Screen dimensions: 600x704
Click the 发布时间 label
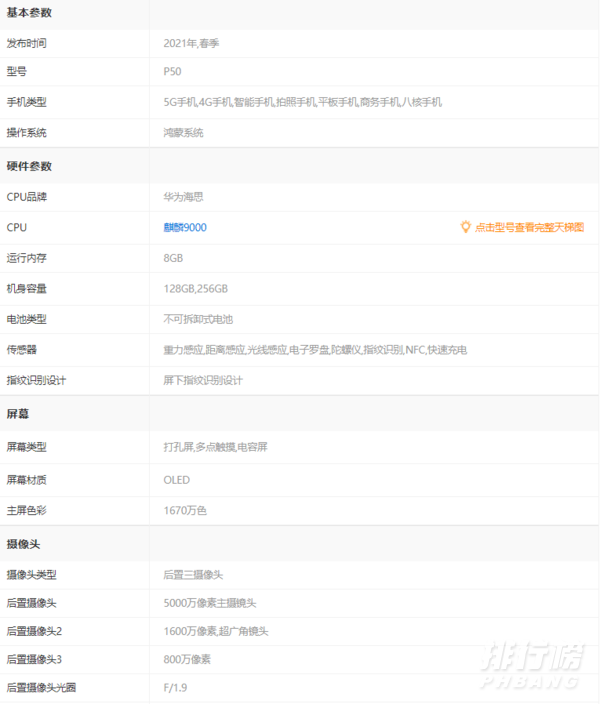[26, 44]
